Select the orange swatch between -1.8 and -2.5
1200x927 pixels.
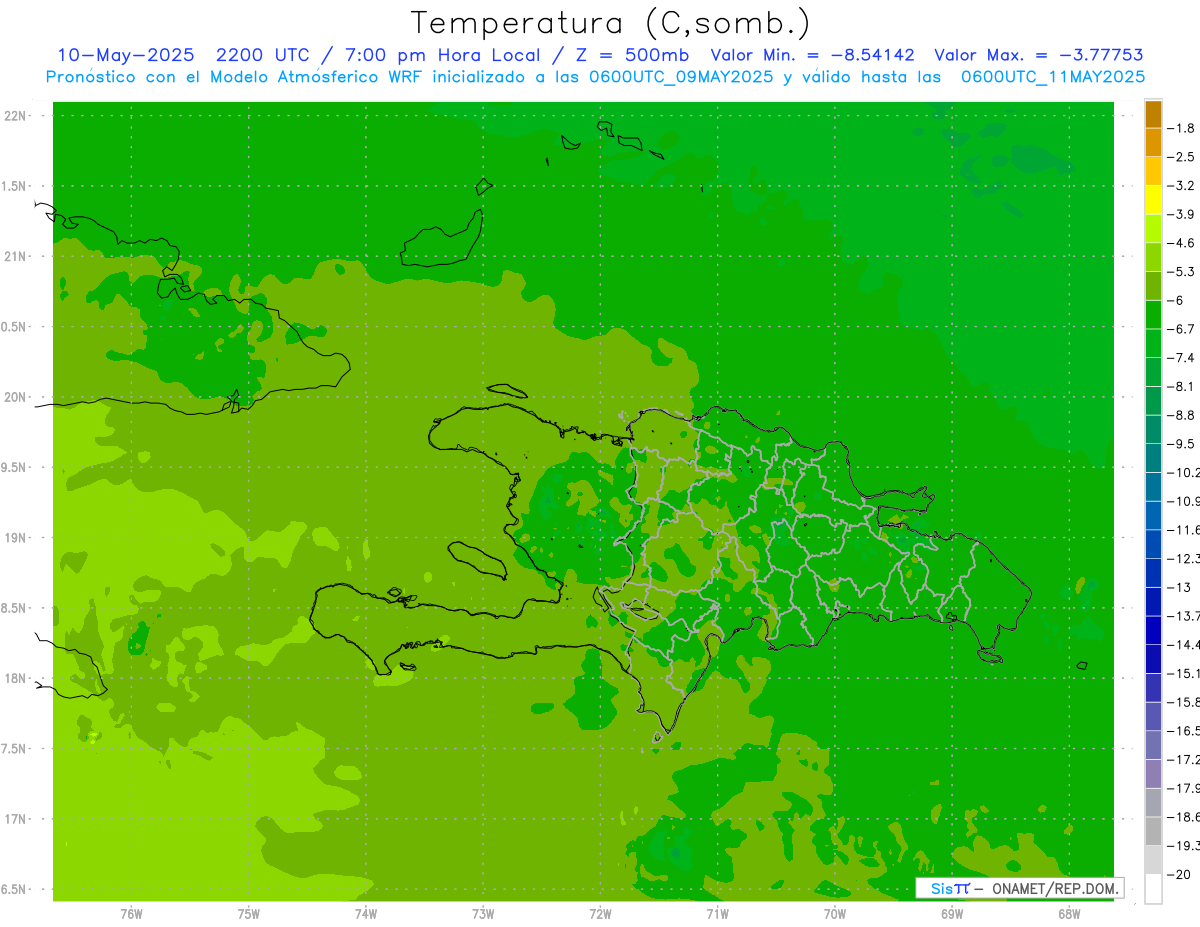click(1153, 142)
